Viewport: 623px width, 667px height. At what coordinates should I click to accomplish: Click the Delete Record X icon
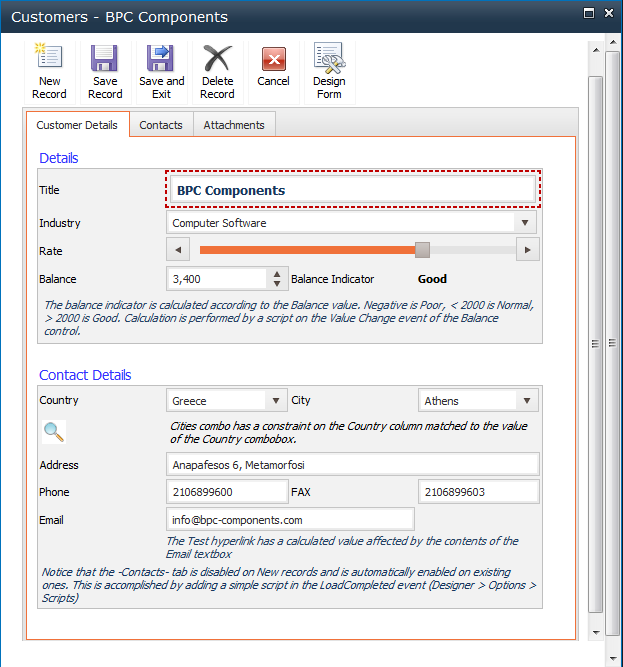click(x=217, y=57)
